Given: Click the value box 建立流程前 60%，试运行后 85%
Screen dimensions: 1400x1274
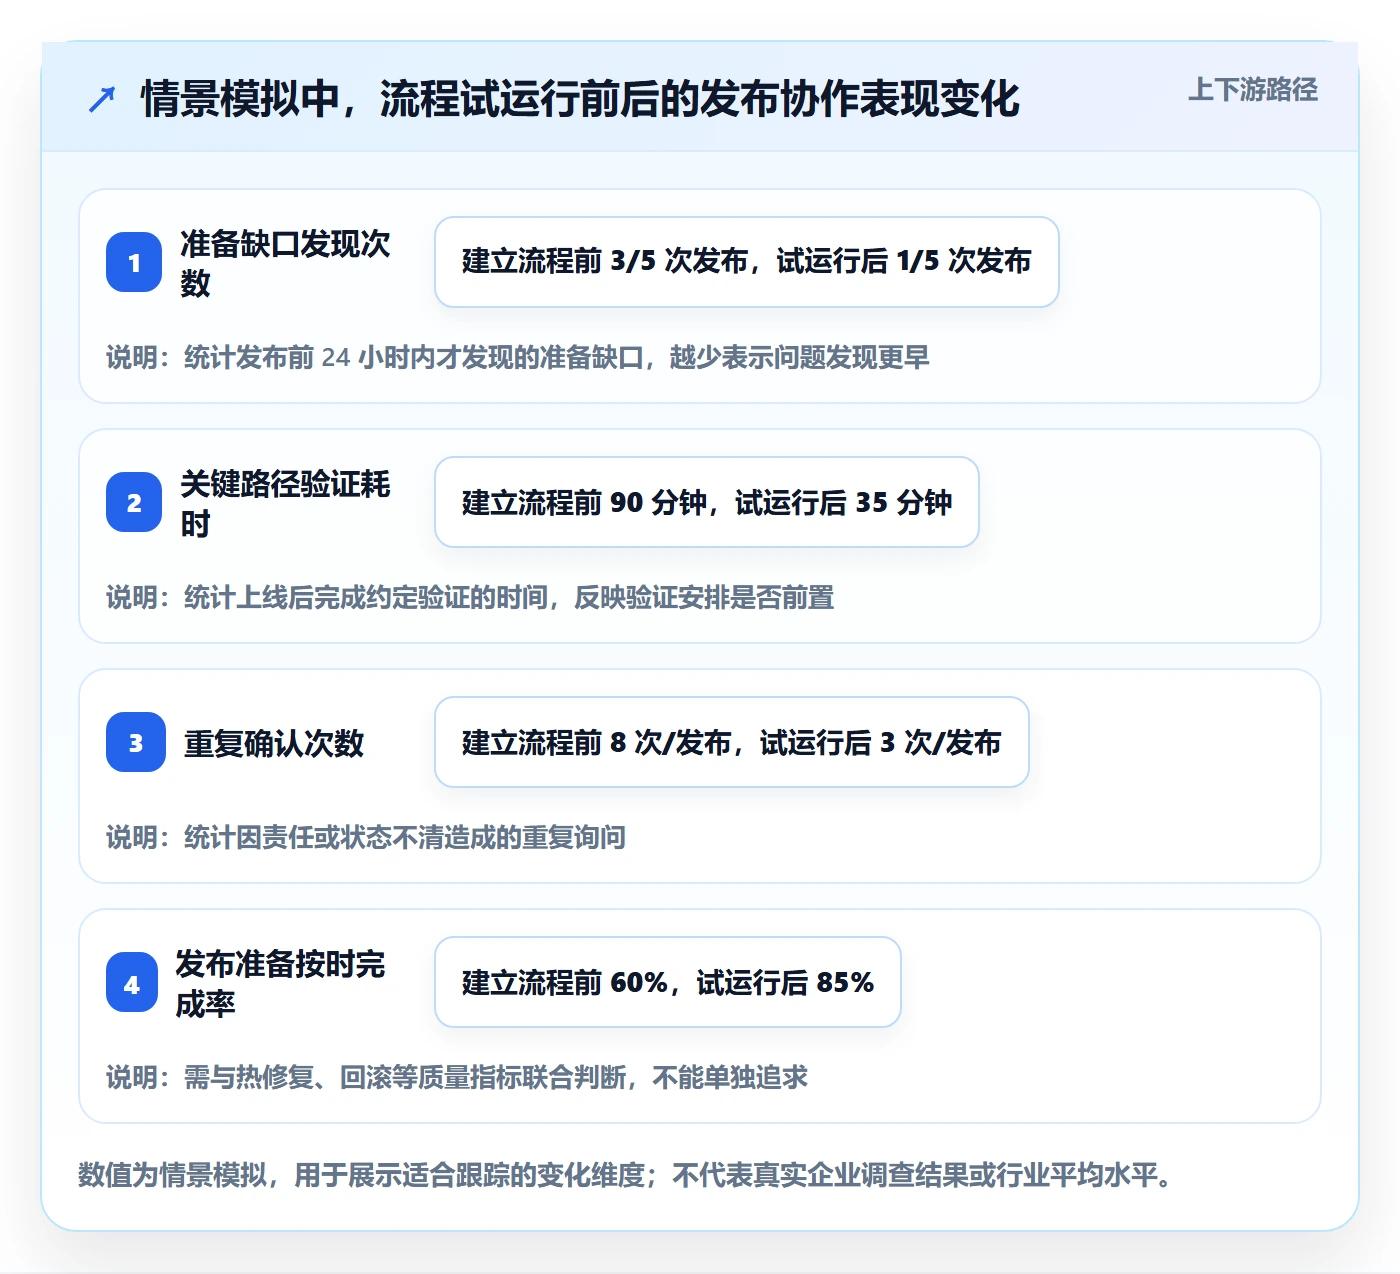Looking at the screenshot, I should click(668, 982).
